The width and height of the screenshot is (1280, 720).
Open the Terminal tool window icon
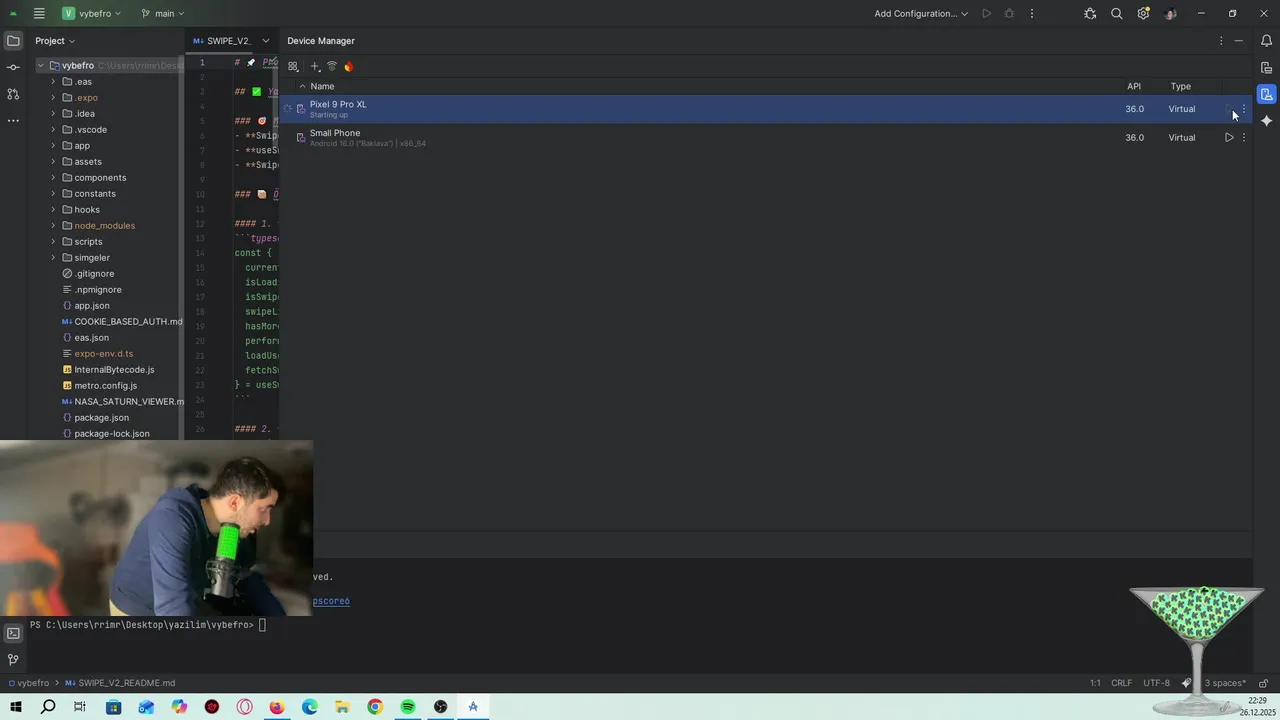pyautogui.click(x=13, y=633)
